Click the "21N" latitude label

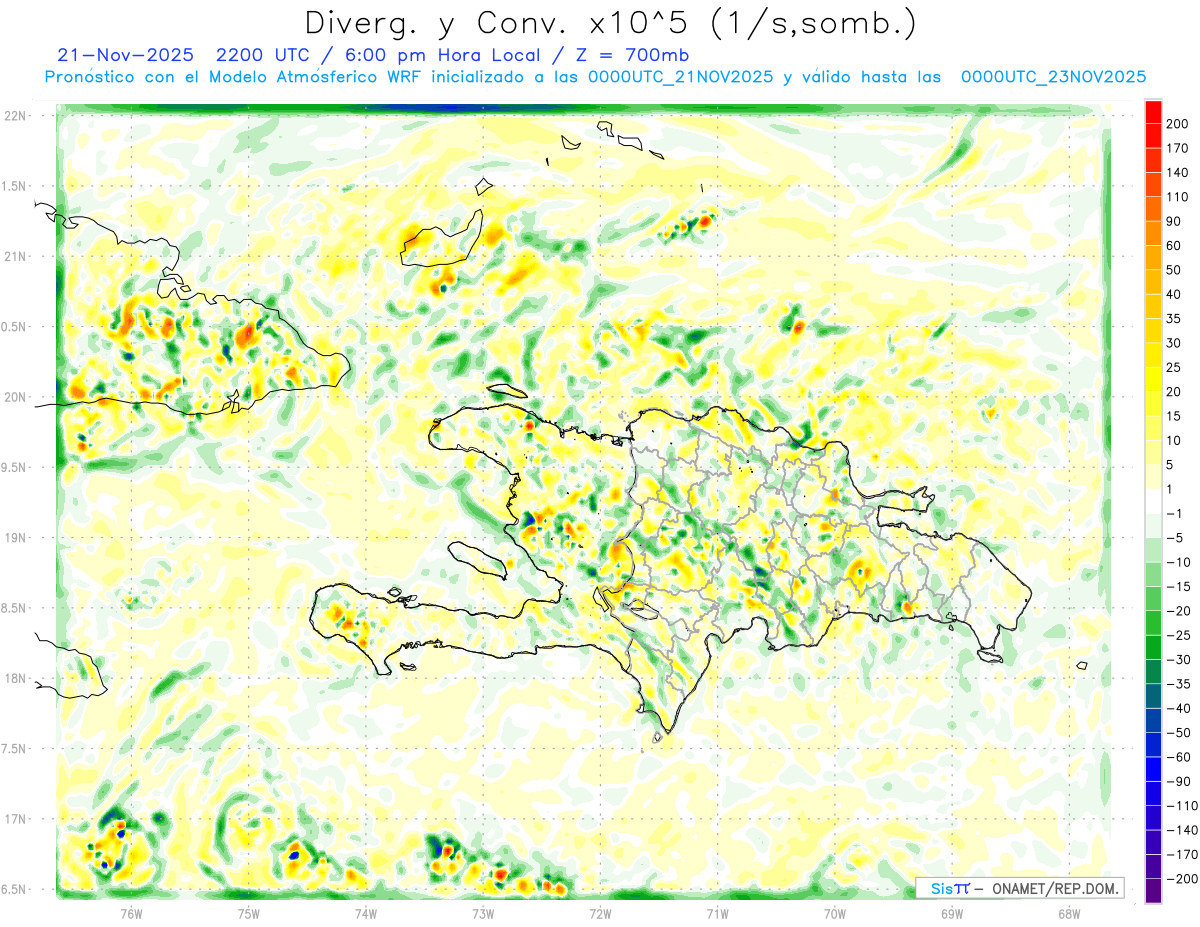pos(15,257)
